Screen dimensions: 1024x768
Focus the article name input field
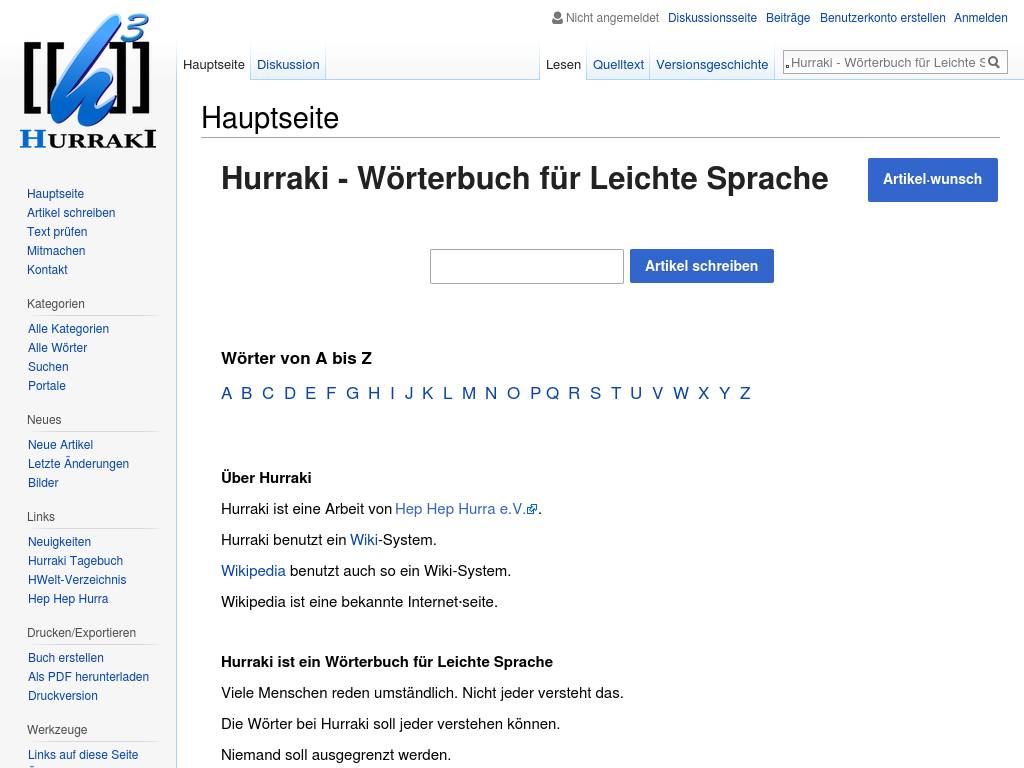point(527,266)
